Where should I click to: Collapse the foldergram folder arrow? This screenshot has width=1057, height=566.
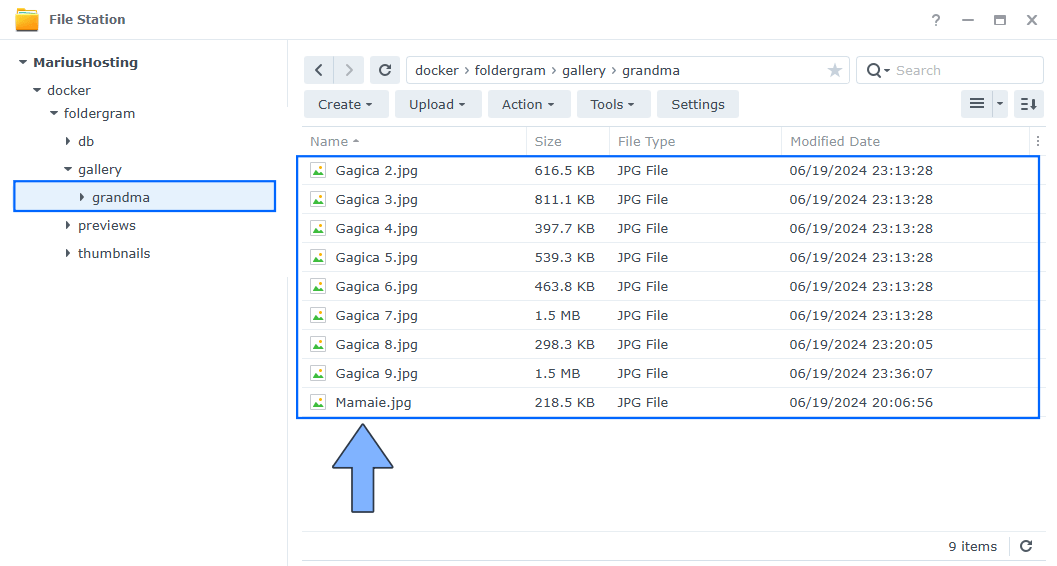[x=54, y=113]
